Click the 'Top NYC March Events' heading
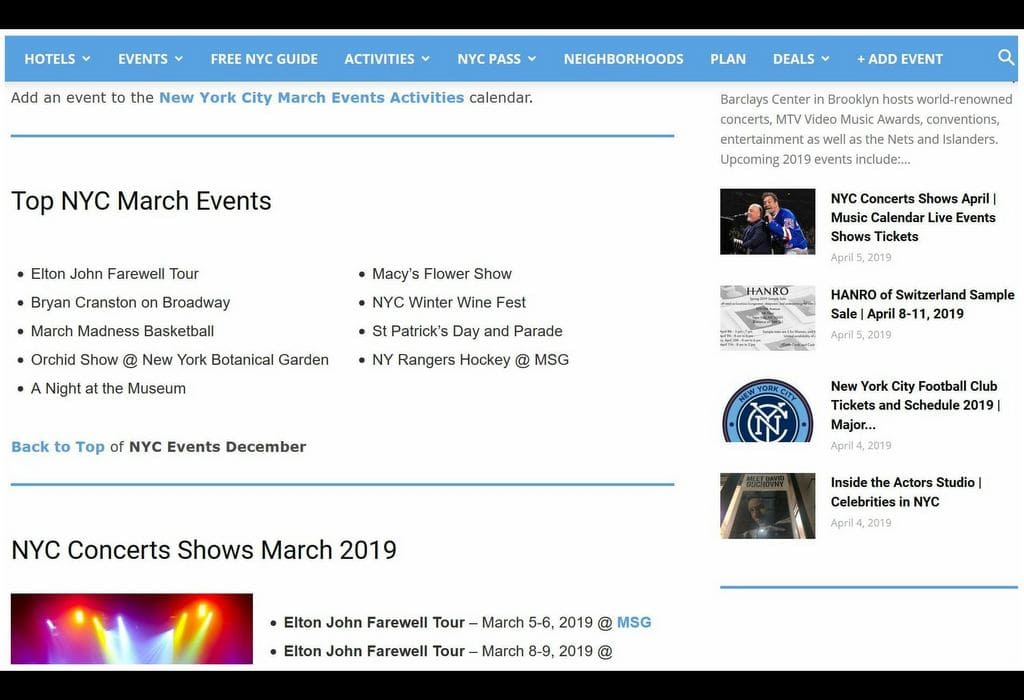This screenshot has height=700, width=1024. [x=141, y=201]
